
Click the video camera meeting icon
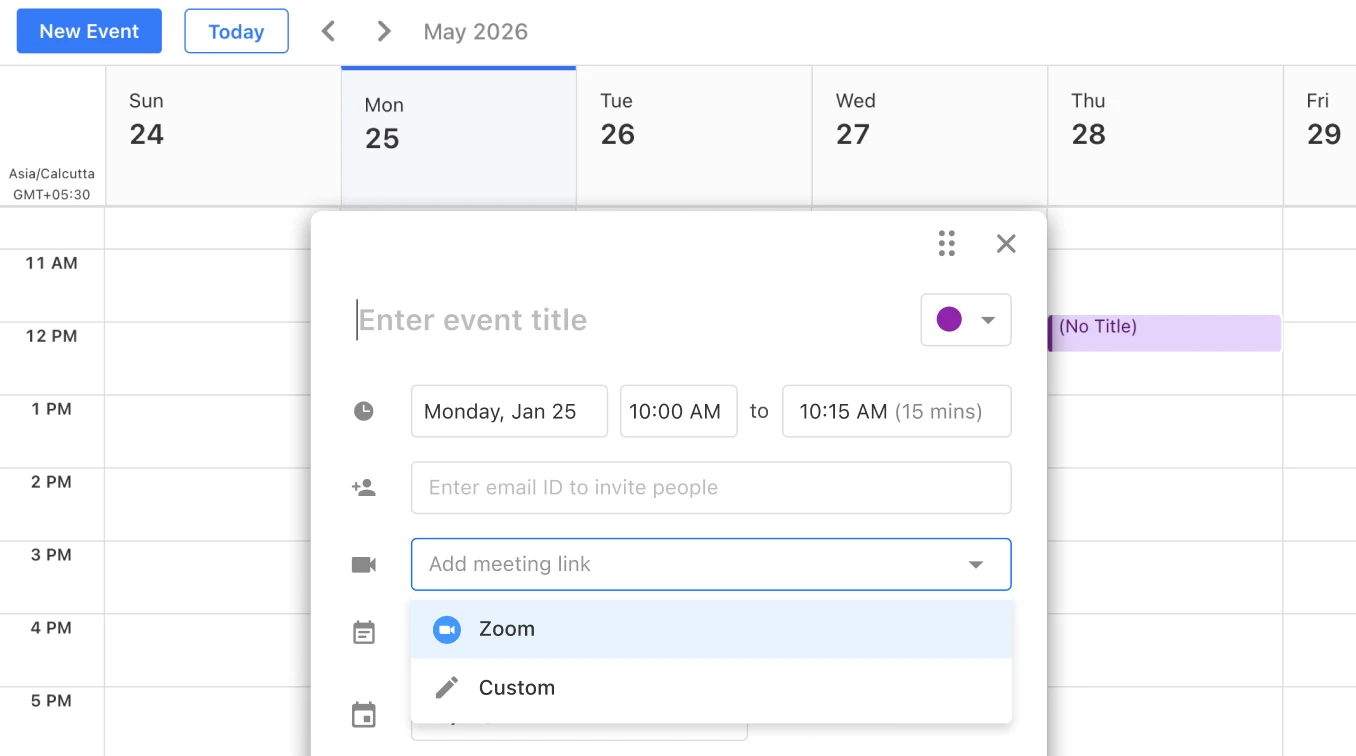pyautogui.click(x=364, y=565)
